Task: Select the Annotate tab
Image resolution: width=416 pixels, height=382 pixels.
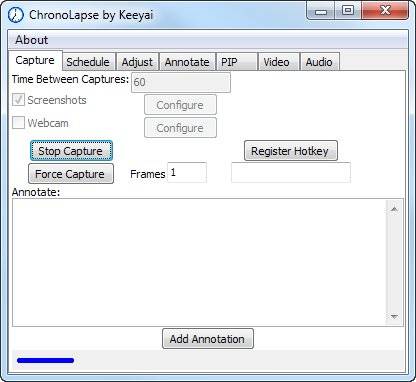Action: [187, 62]
